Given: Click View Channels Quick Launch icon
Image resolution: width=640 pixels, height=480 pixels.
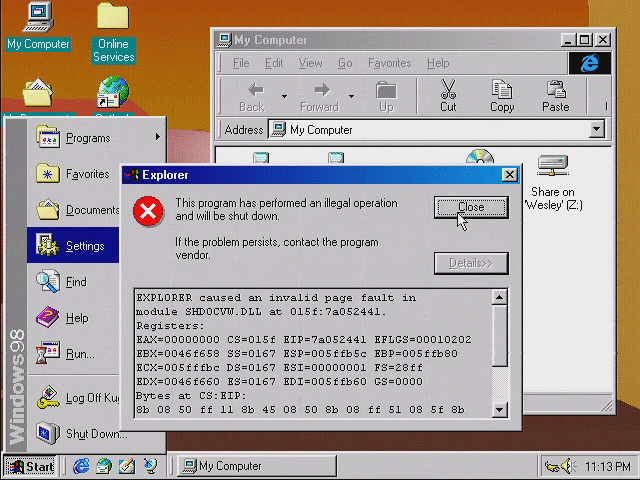Looking at the screenshot, I should (150, 466).
